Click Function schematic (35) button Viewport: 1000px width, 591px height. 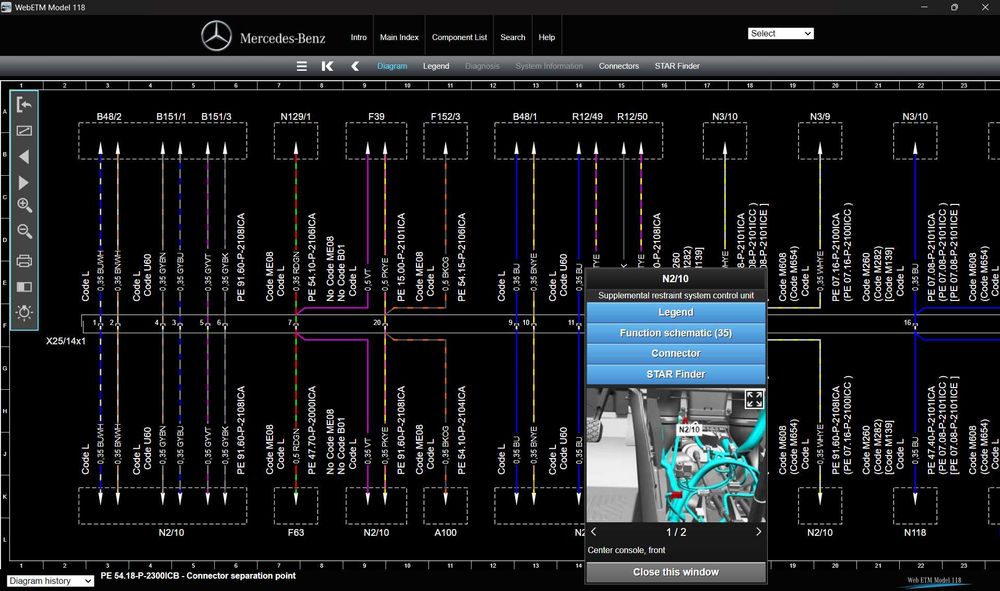coord(676,333)
